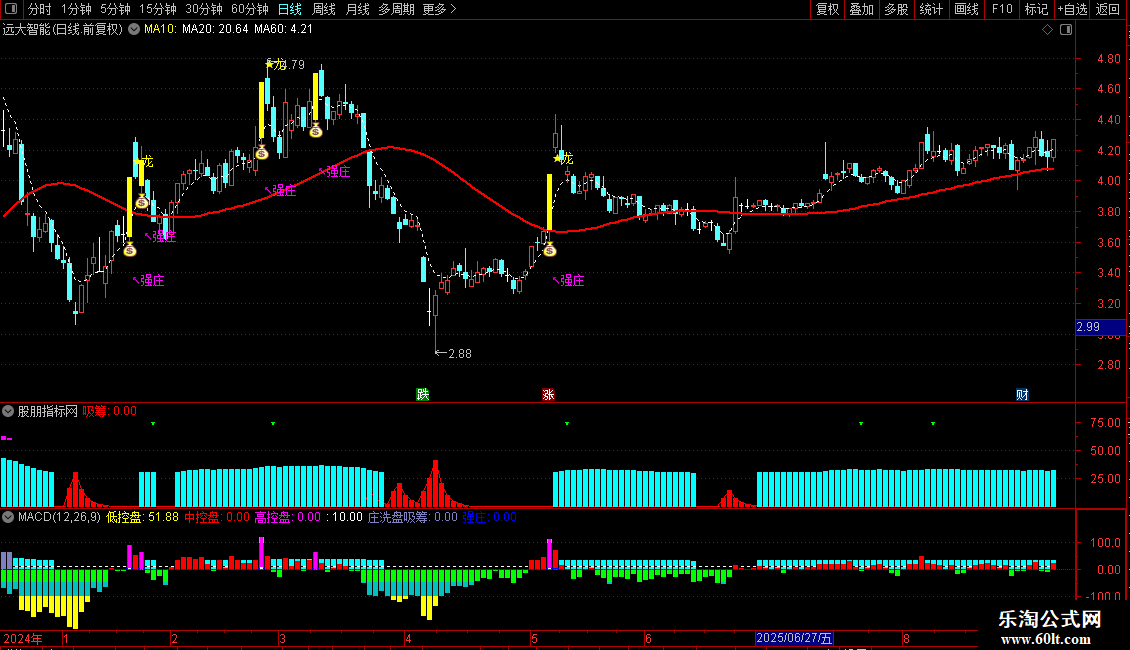The width and height of the screenshot is (1130, 650).
Task: Open the main chart indicator dropdown by 远大智能
Action: (x=134, y=30)
